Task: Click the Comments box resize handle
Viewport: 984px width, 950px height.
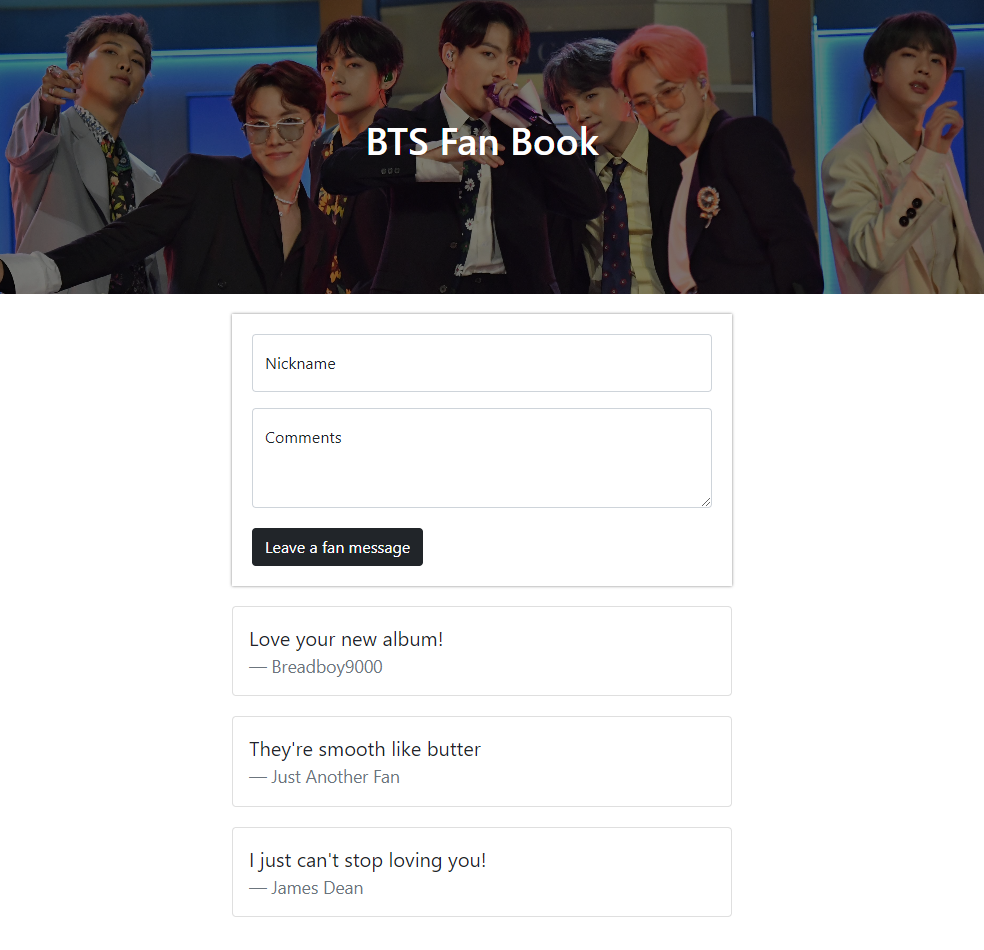Action: 706,502
